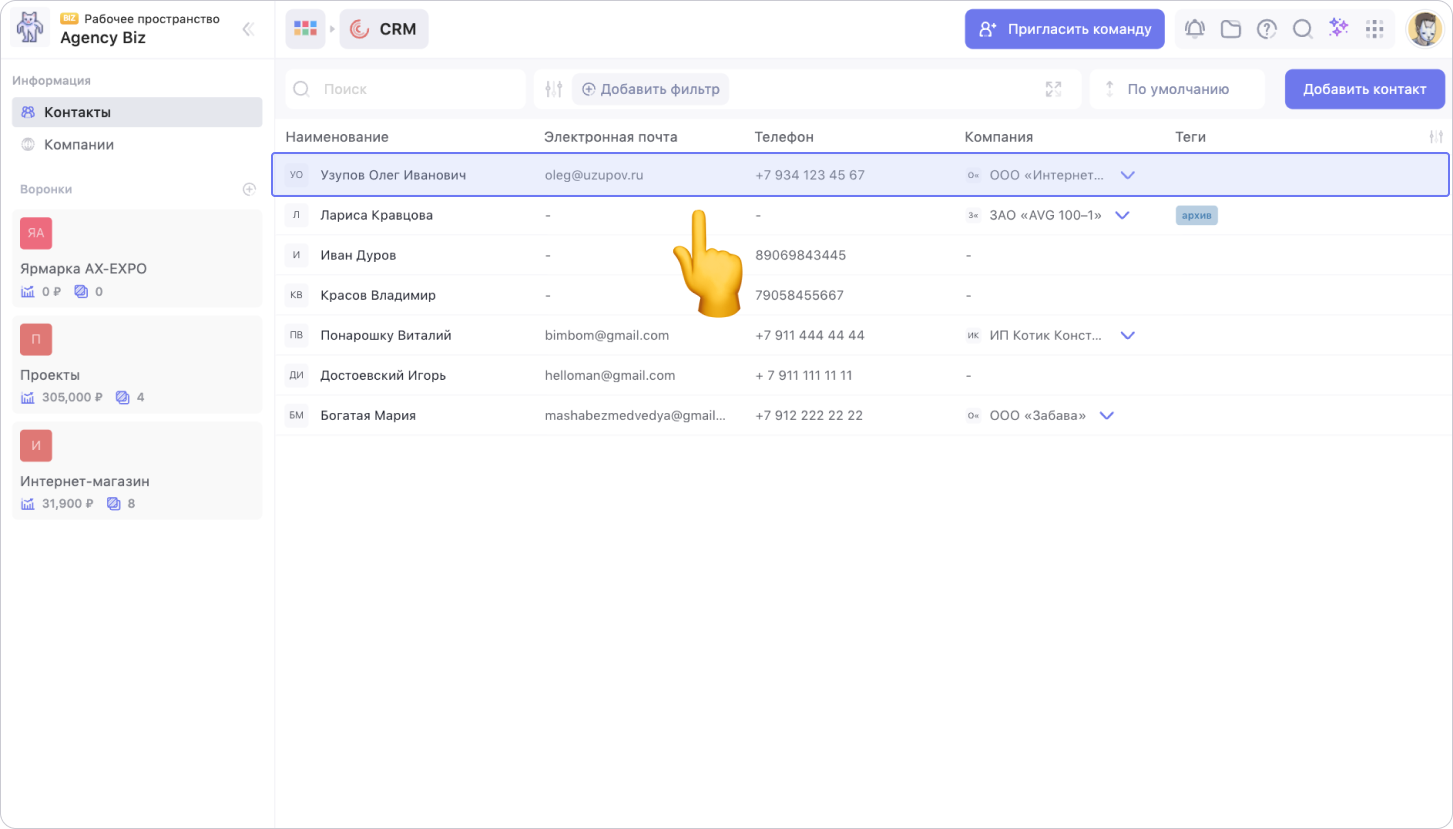Click the expand fullscreen icon in filter bar

(x=1053, y=89)
